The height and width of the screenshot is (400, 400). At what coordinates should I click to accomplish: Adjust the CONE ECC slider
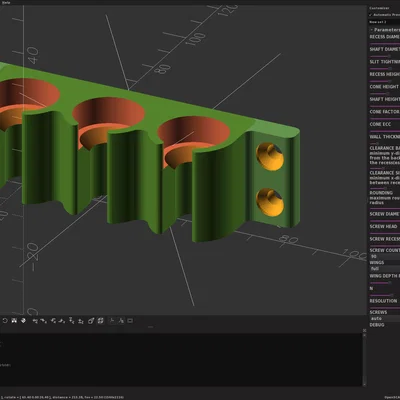pyautogui.click(x=385, y=131)
